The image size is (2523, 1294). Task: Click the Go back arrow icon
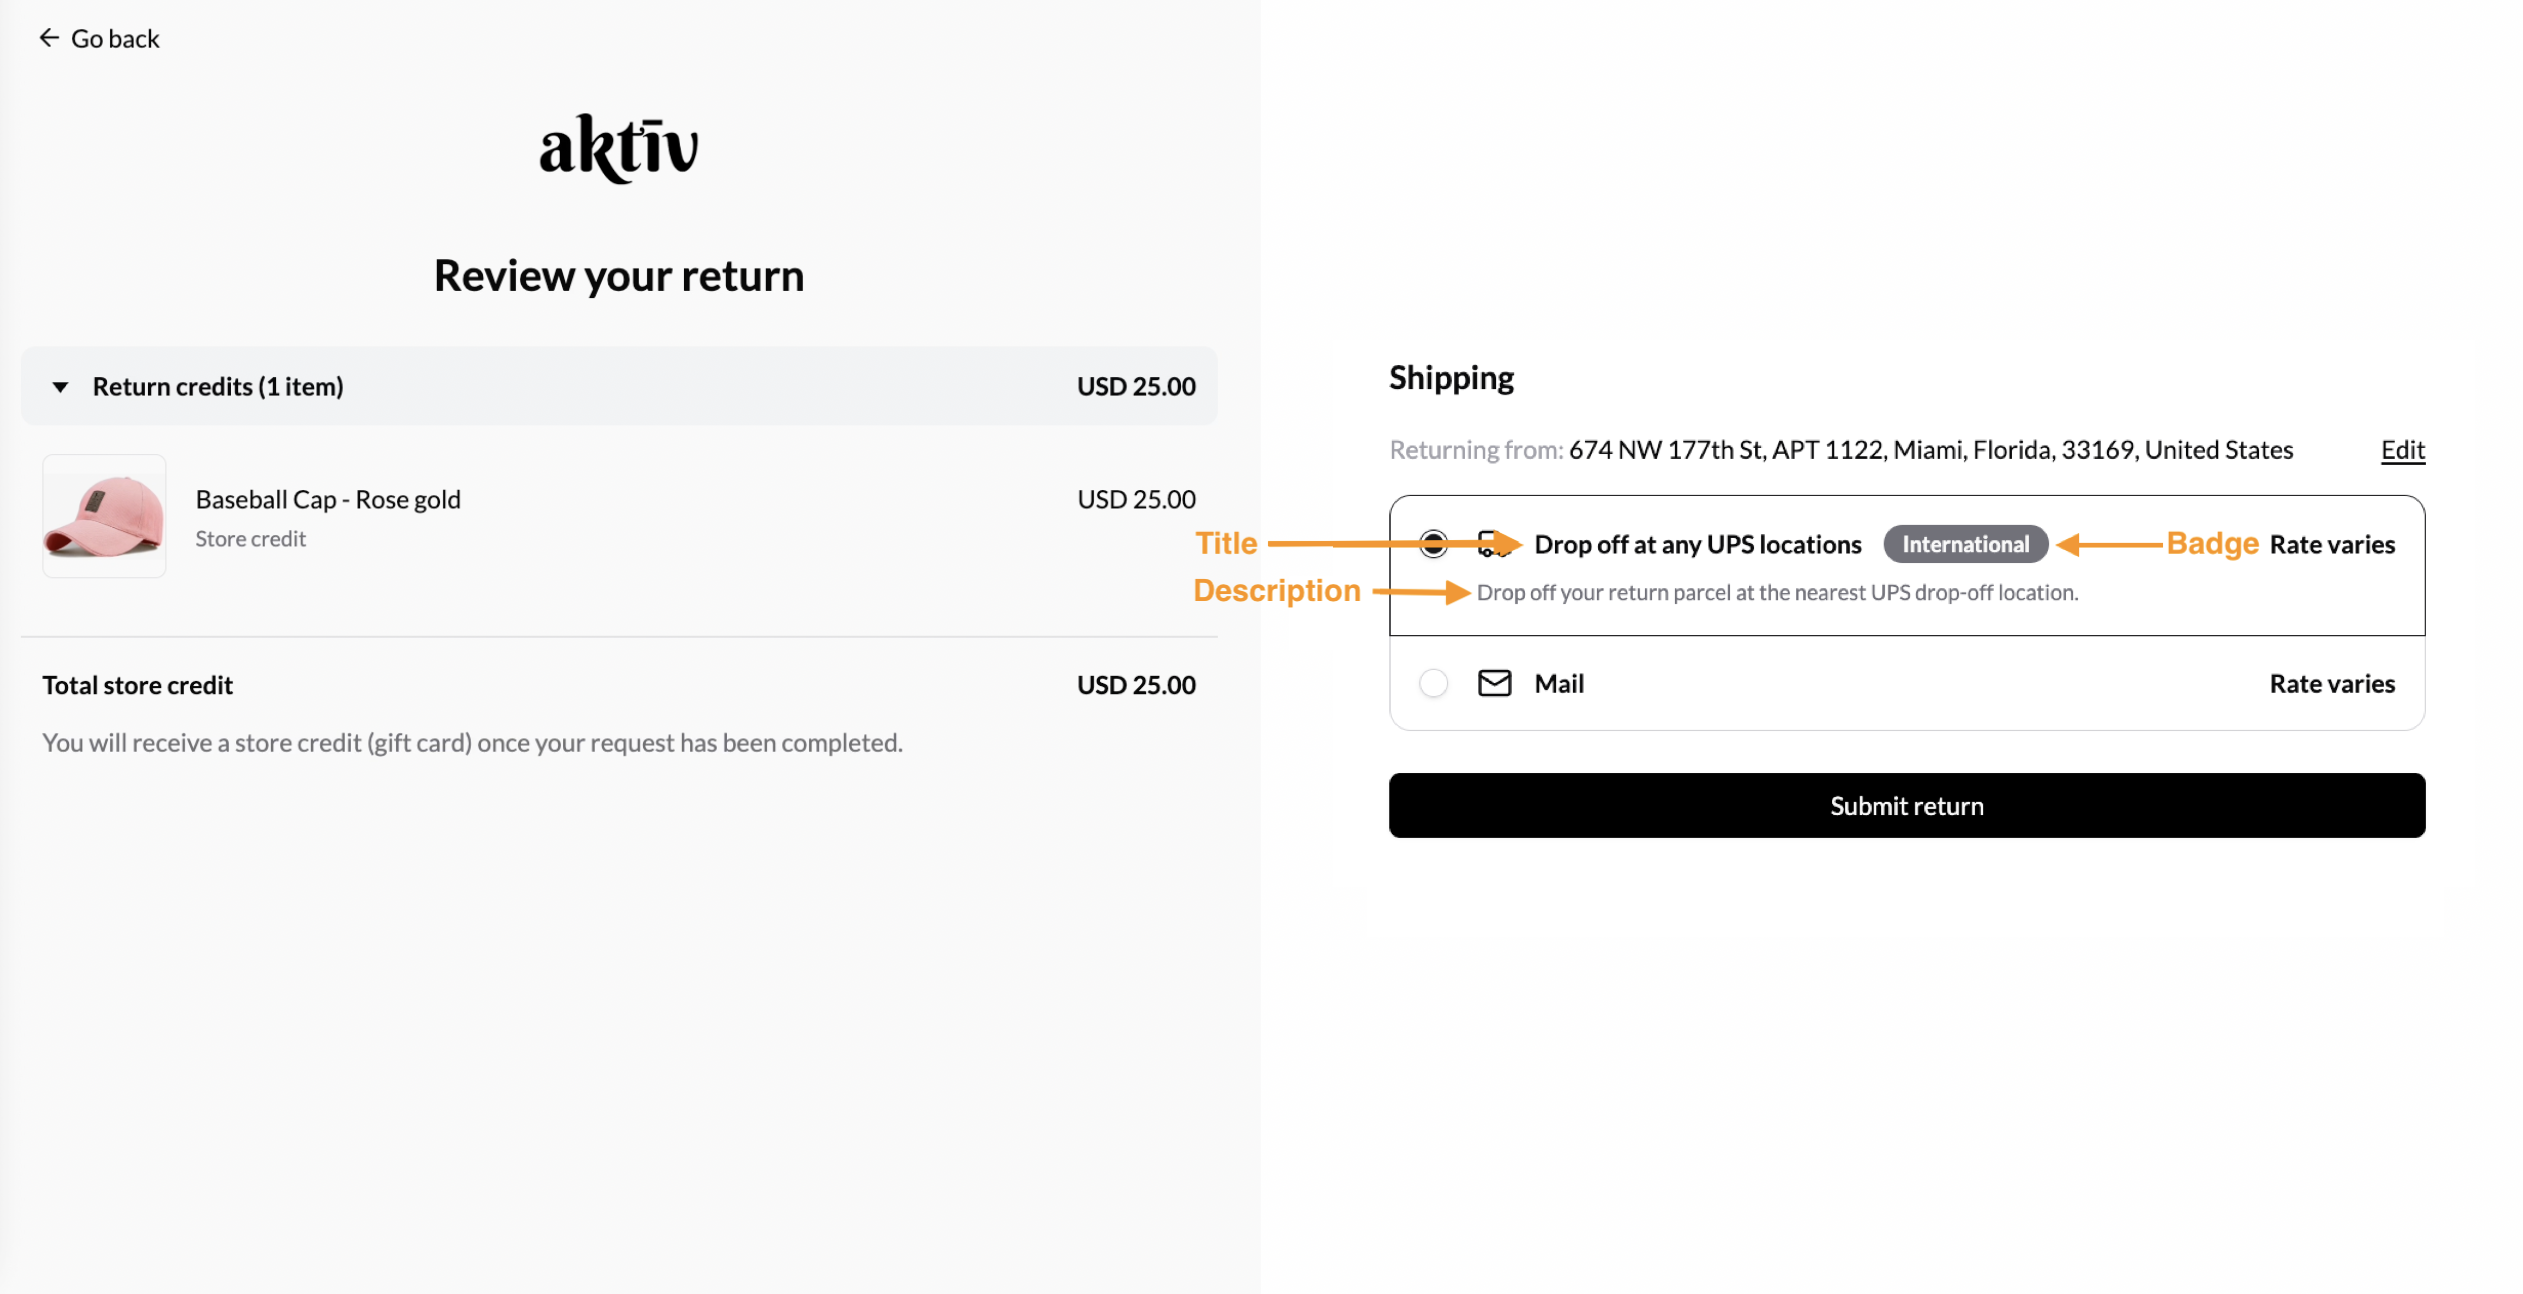(49, 38)
